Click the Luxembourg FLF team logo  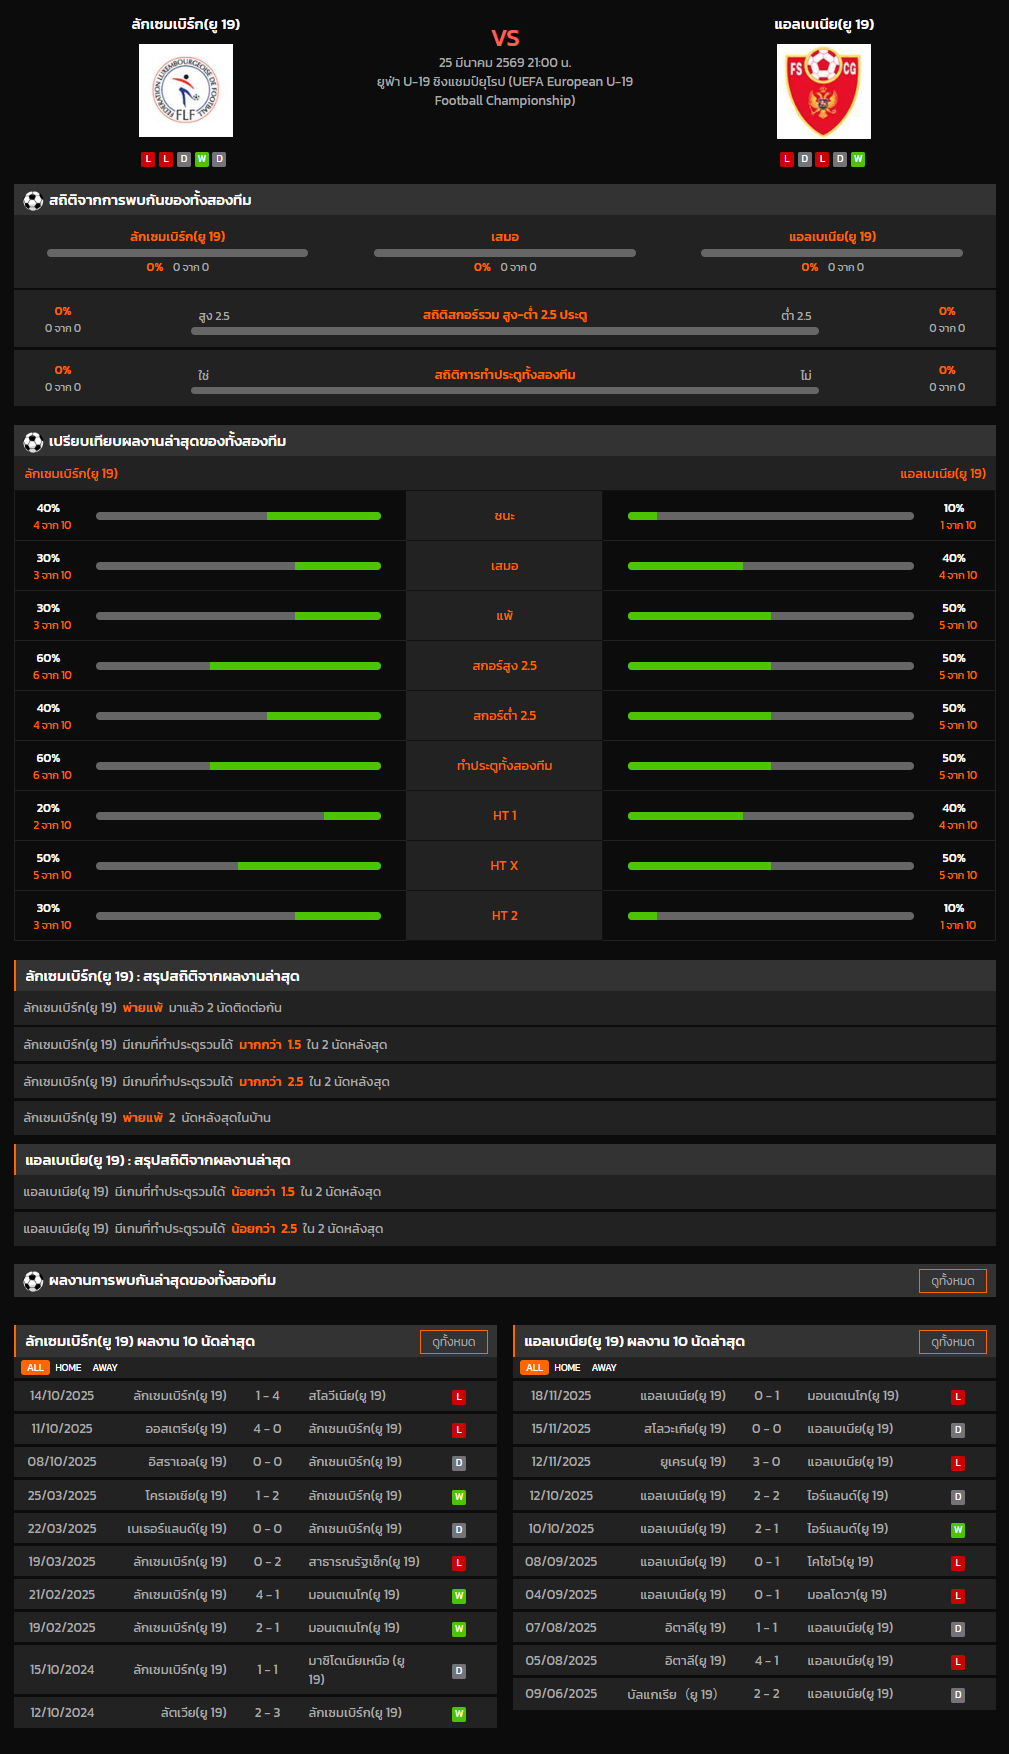tap(186, 91)
